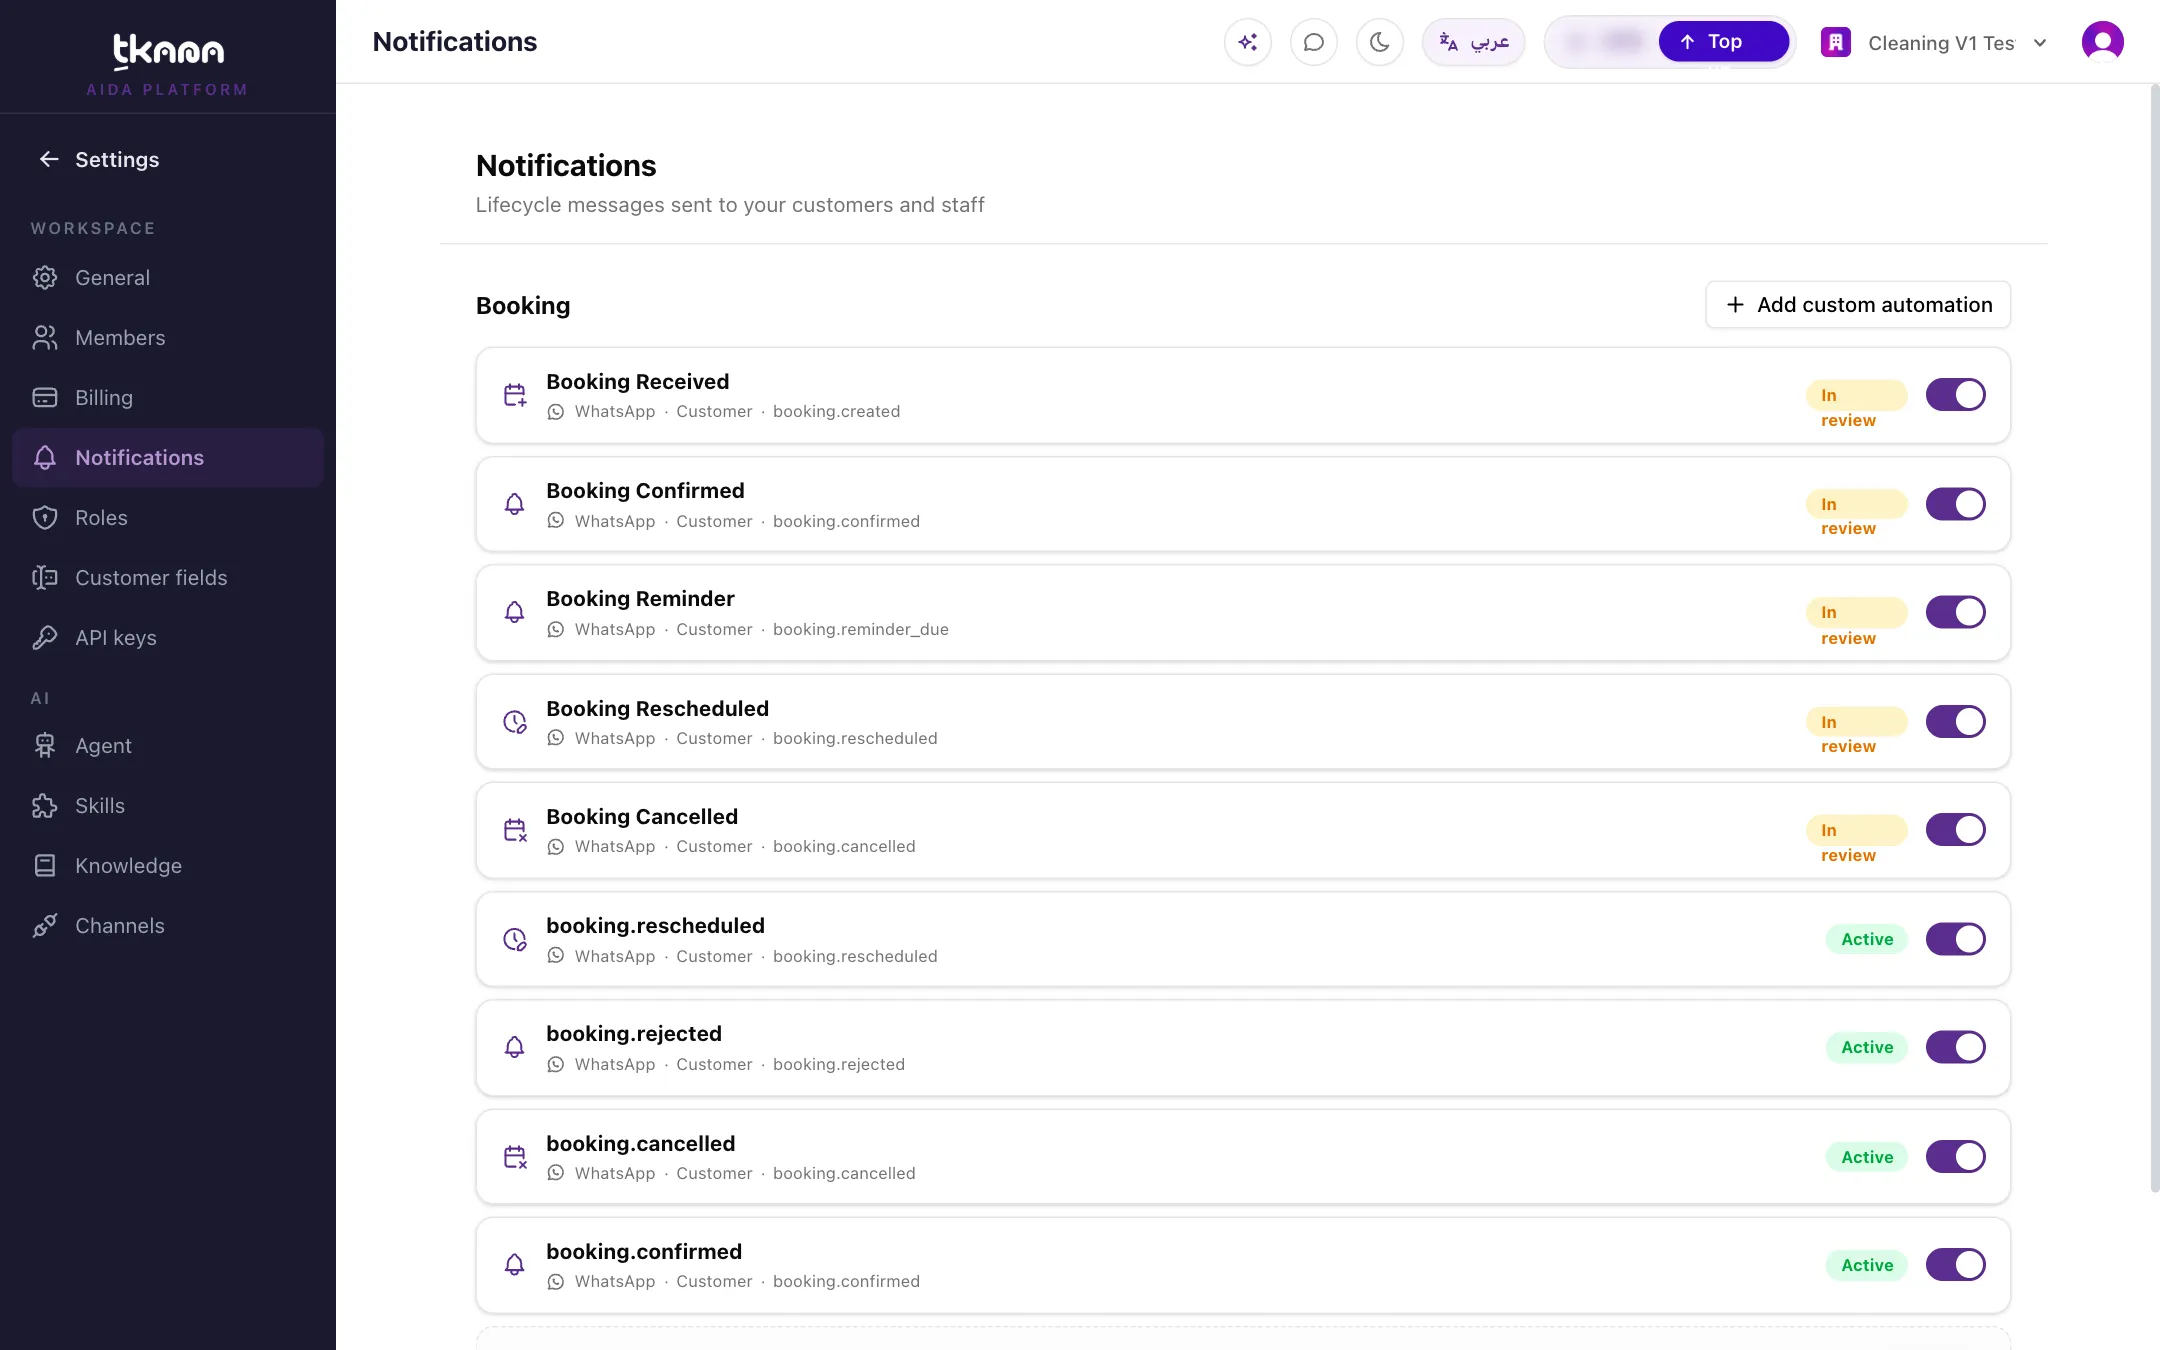The width and height of the screenshot is (2160, 1350).
Task: Open Members in sidebar
Action: [x=168, y=338]
